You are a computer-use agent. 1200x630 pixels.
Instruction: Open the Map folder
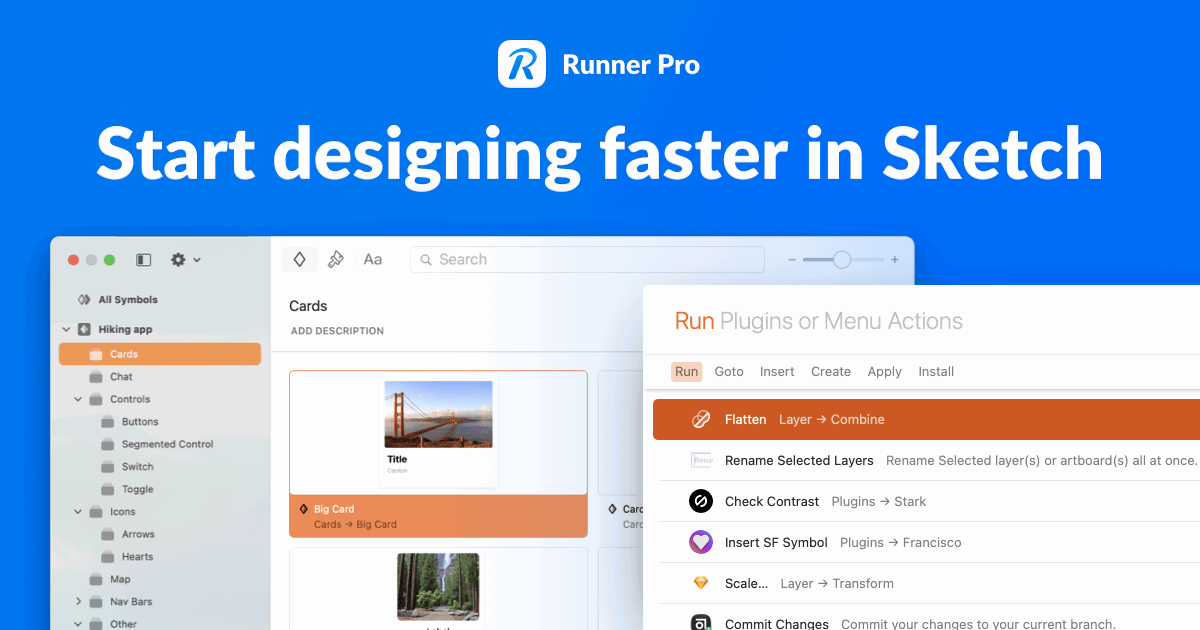(120, 579)
